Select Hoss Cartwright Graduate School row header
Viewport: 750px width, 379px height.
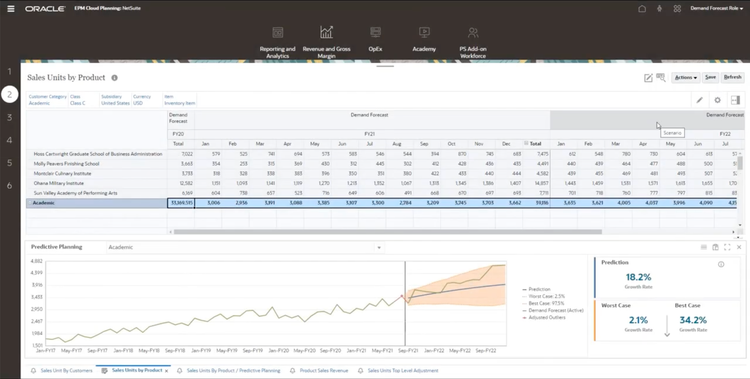click(97, 154)
